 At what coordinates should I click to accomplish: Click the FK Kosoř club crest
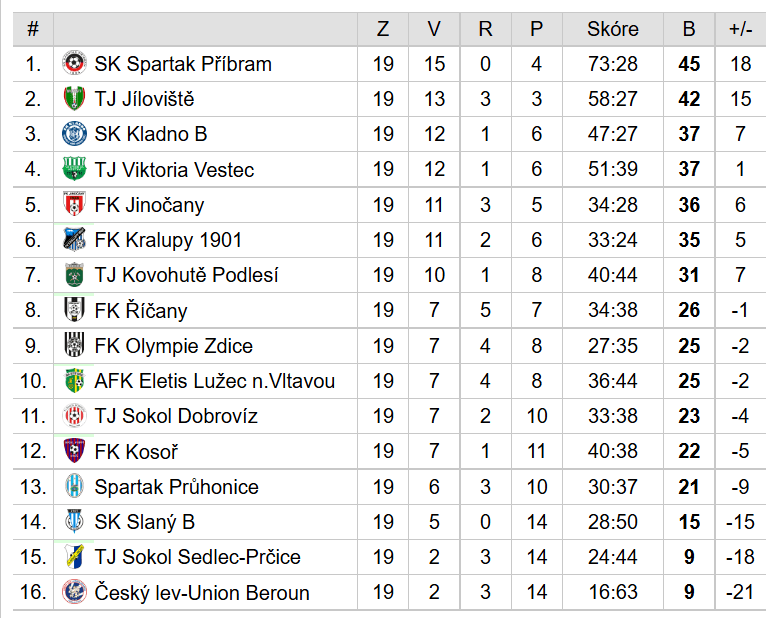(x=74, y=450)
